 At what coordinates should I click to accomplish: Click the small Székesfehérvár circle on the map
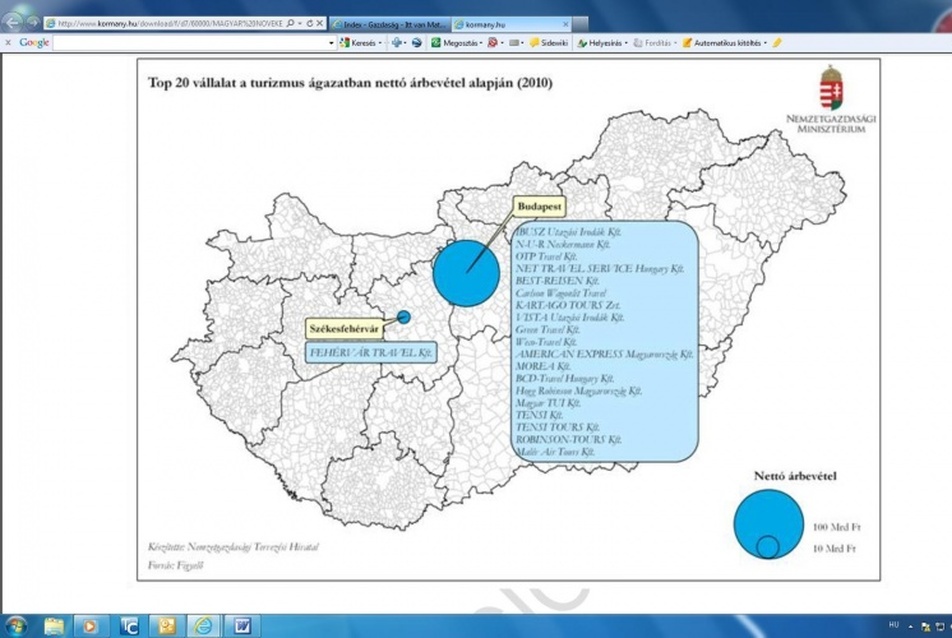coord(404,317)
